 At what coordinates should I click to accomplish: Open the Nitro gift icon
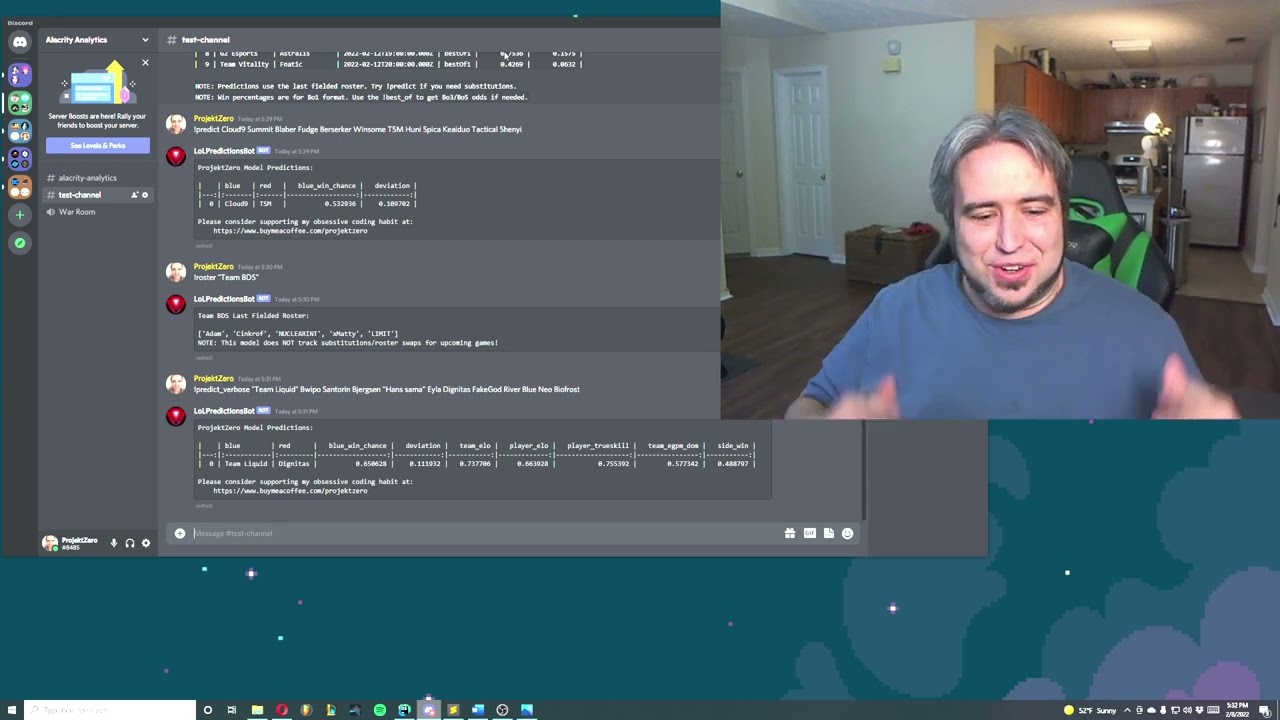pos(790,533)
